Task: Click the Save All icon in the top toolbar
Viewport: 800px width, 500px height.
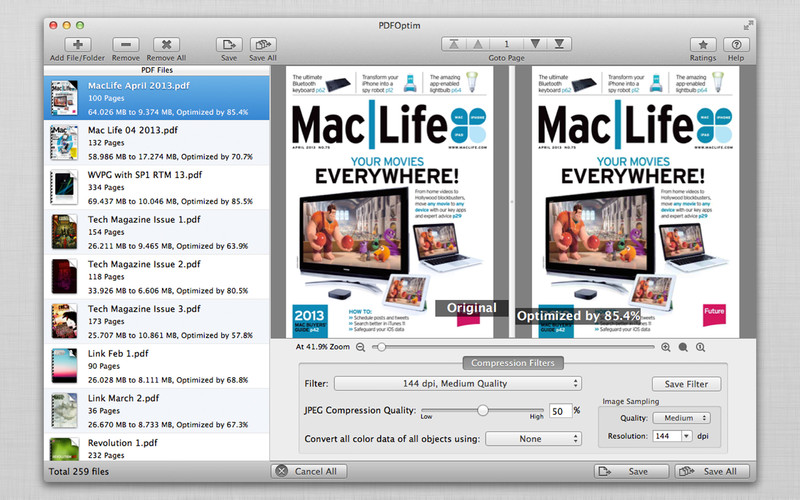Action: pos(263,44)
